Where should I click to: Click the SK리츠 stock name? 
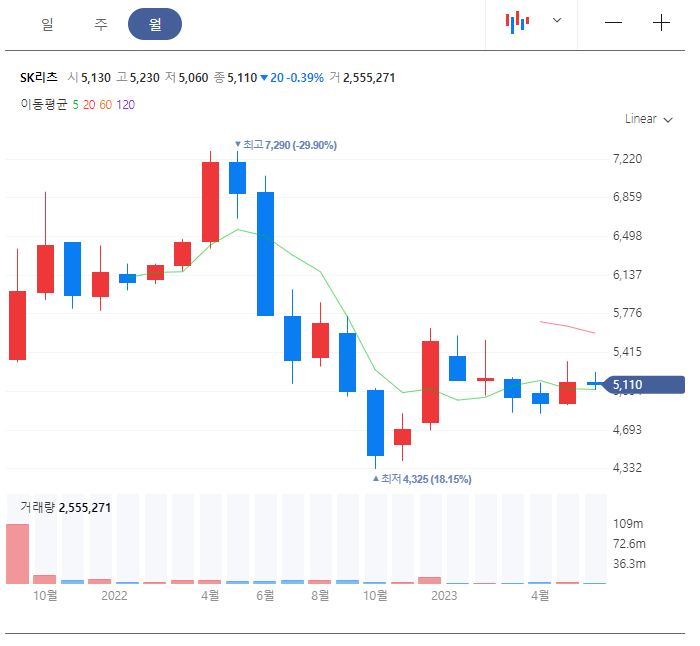pos(39,78)
